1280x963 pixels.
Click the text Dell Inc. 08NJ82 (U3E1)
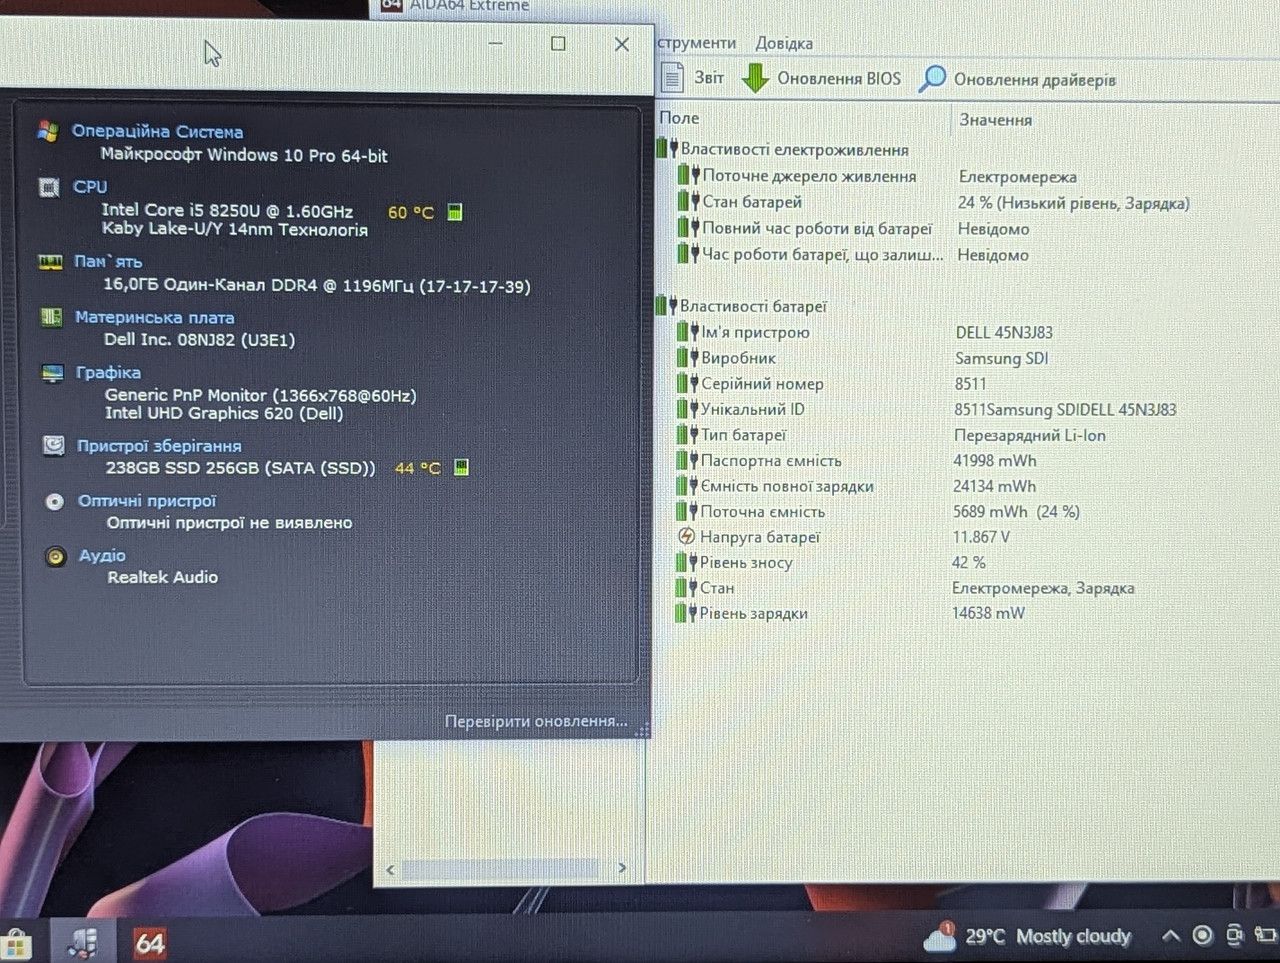[x=200, y=340]
